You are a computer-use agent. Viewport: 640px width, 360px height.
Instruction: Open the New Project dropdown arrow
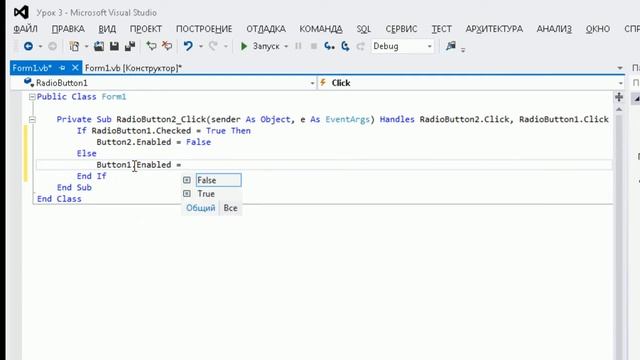(x=86, y=47)
